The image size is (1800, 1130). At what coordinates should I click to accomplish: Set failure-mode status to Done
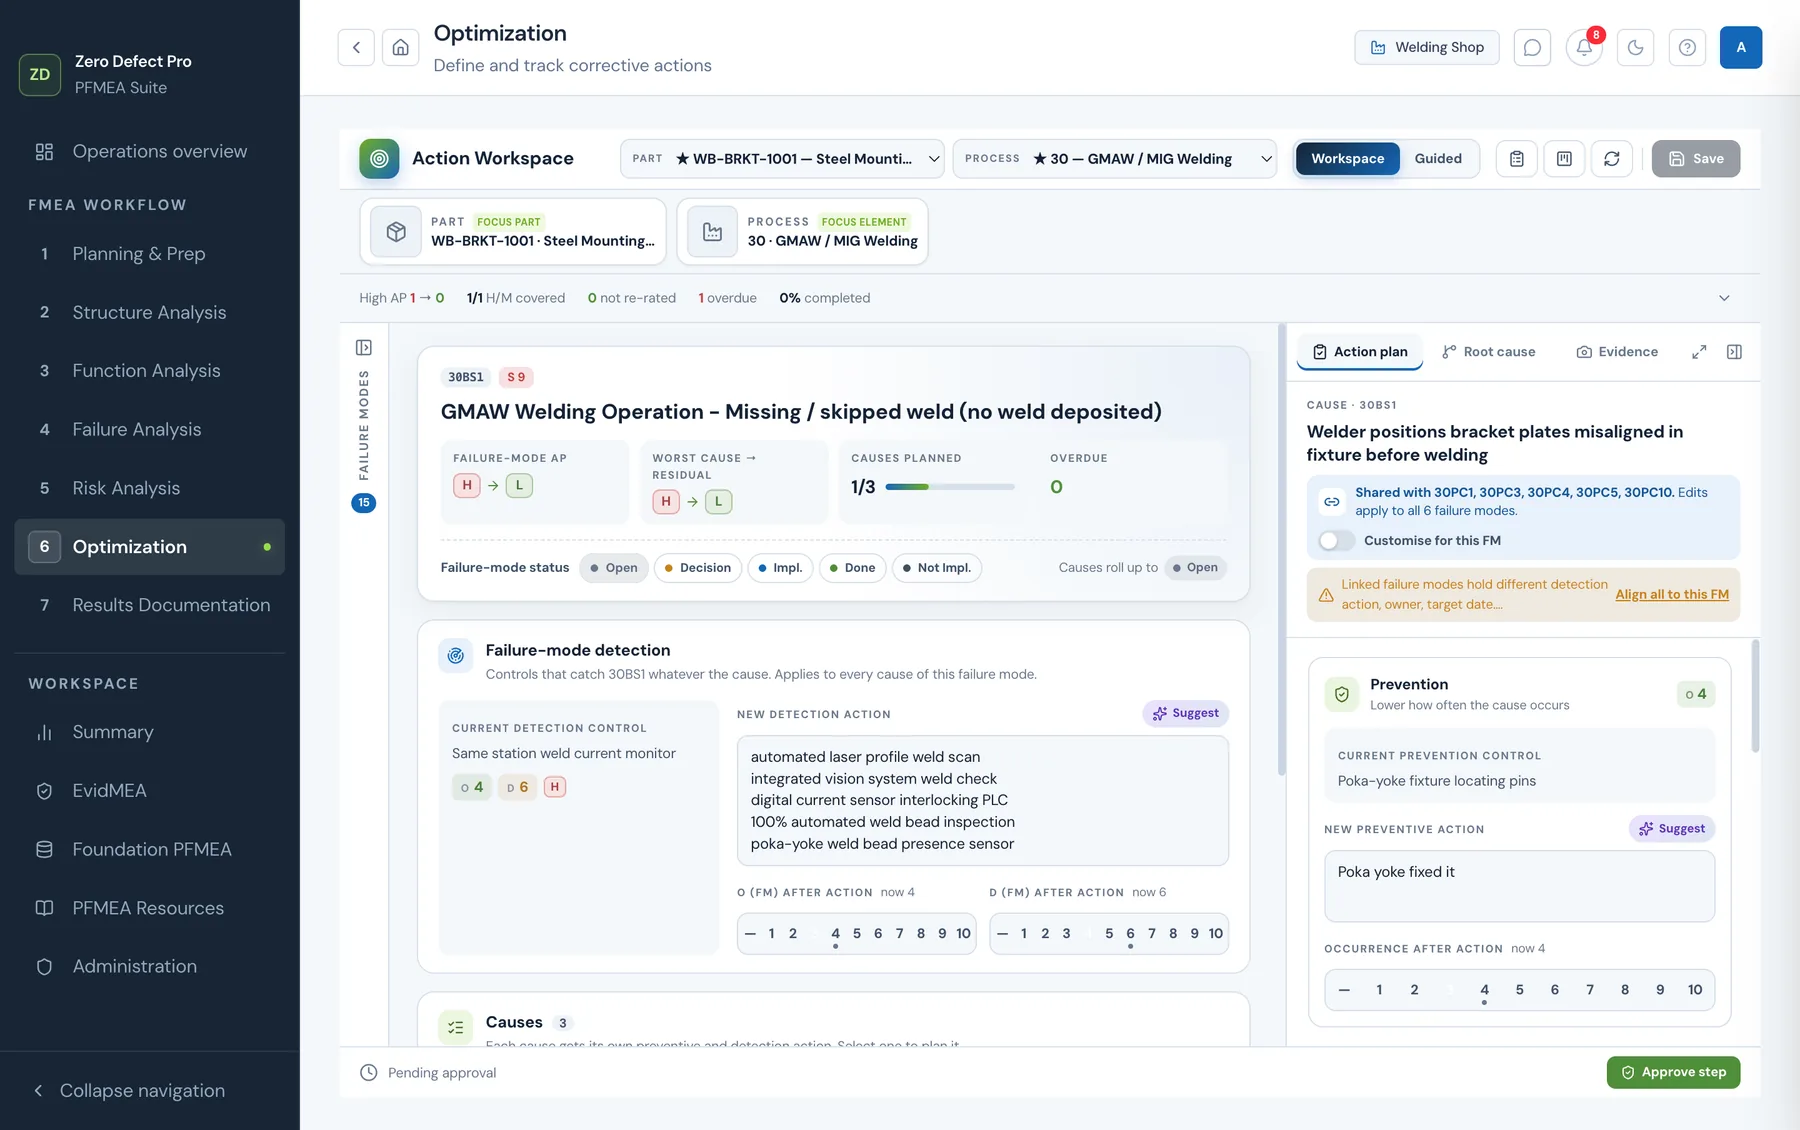click(x=852, y=568)
